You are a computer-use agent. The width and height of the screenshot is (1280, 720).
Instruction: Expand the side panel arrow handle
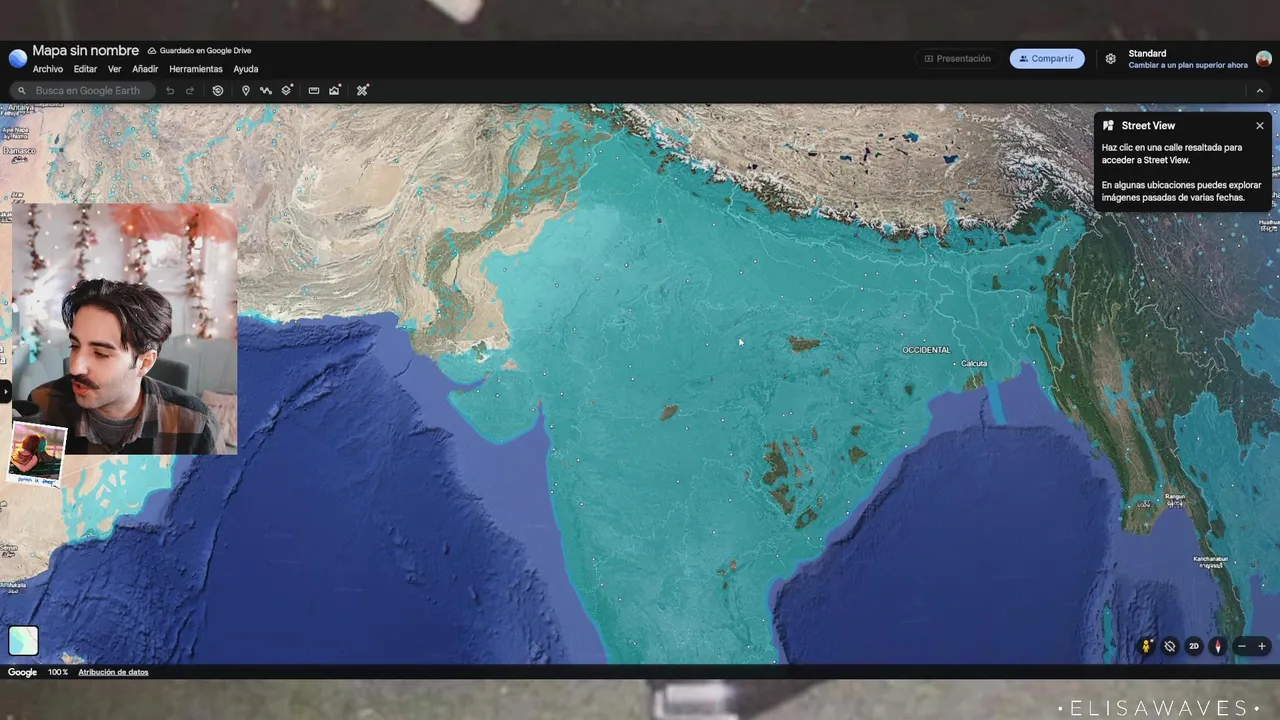[x=4, y=391]
